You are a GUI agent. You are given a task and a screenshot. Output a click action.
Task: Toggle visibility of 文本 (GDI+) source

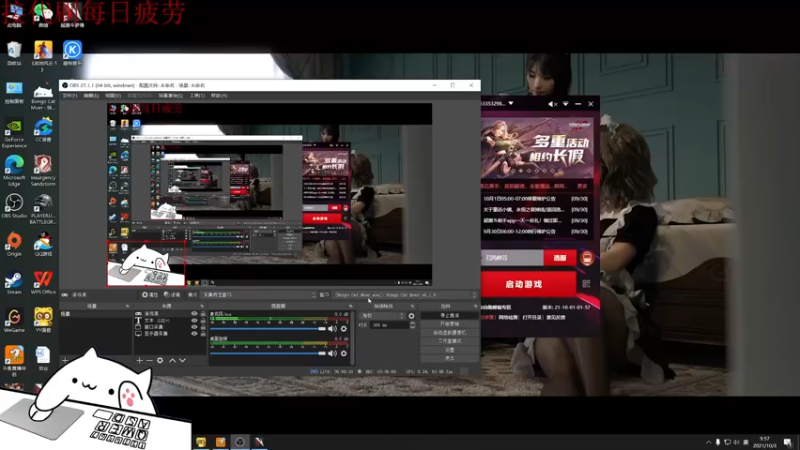(194, 320)
